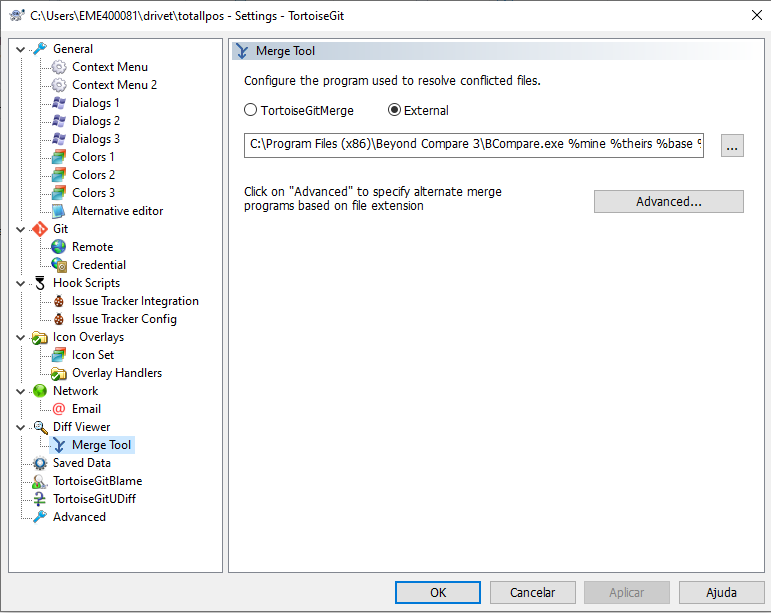Select the Merge Tool tree item

[101, 445]
